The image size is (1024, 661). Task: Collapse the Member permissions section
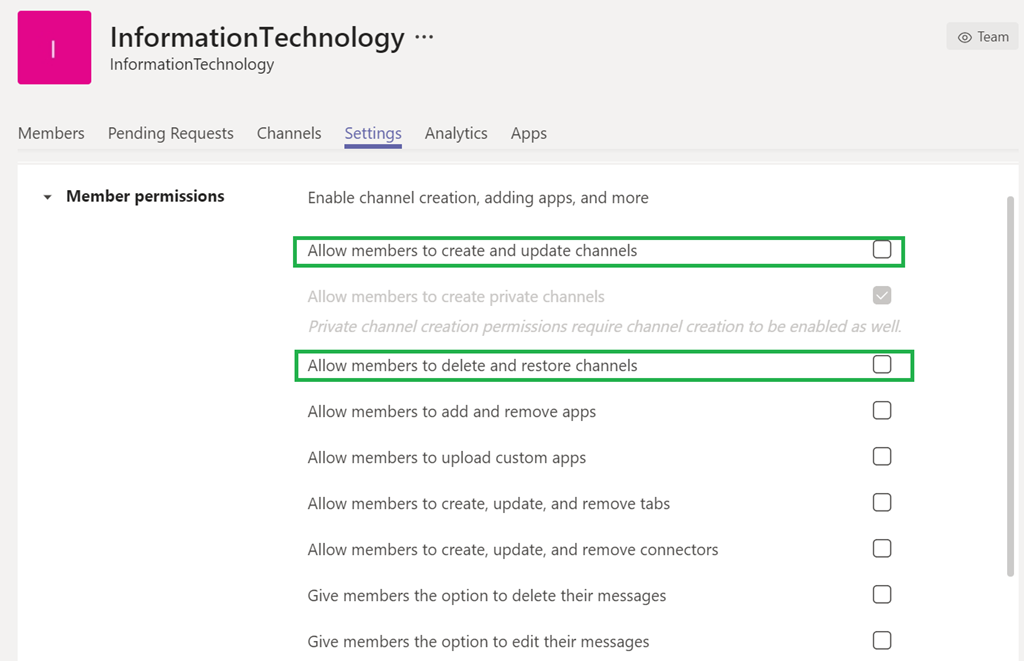point(47,197)
